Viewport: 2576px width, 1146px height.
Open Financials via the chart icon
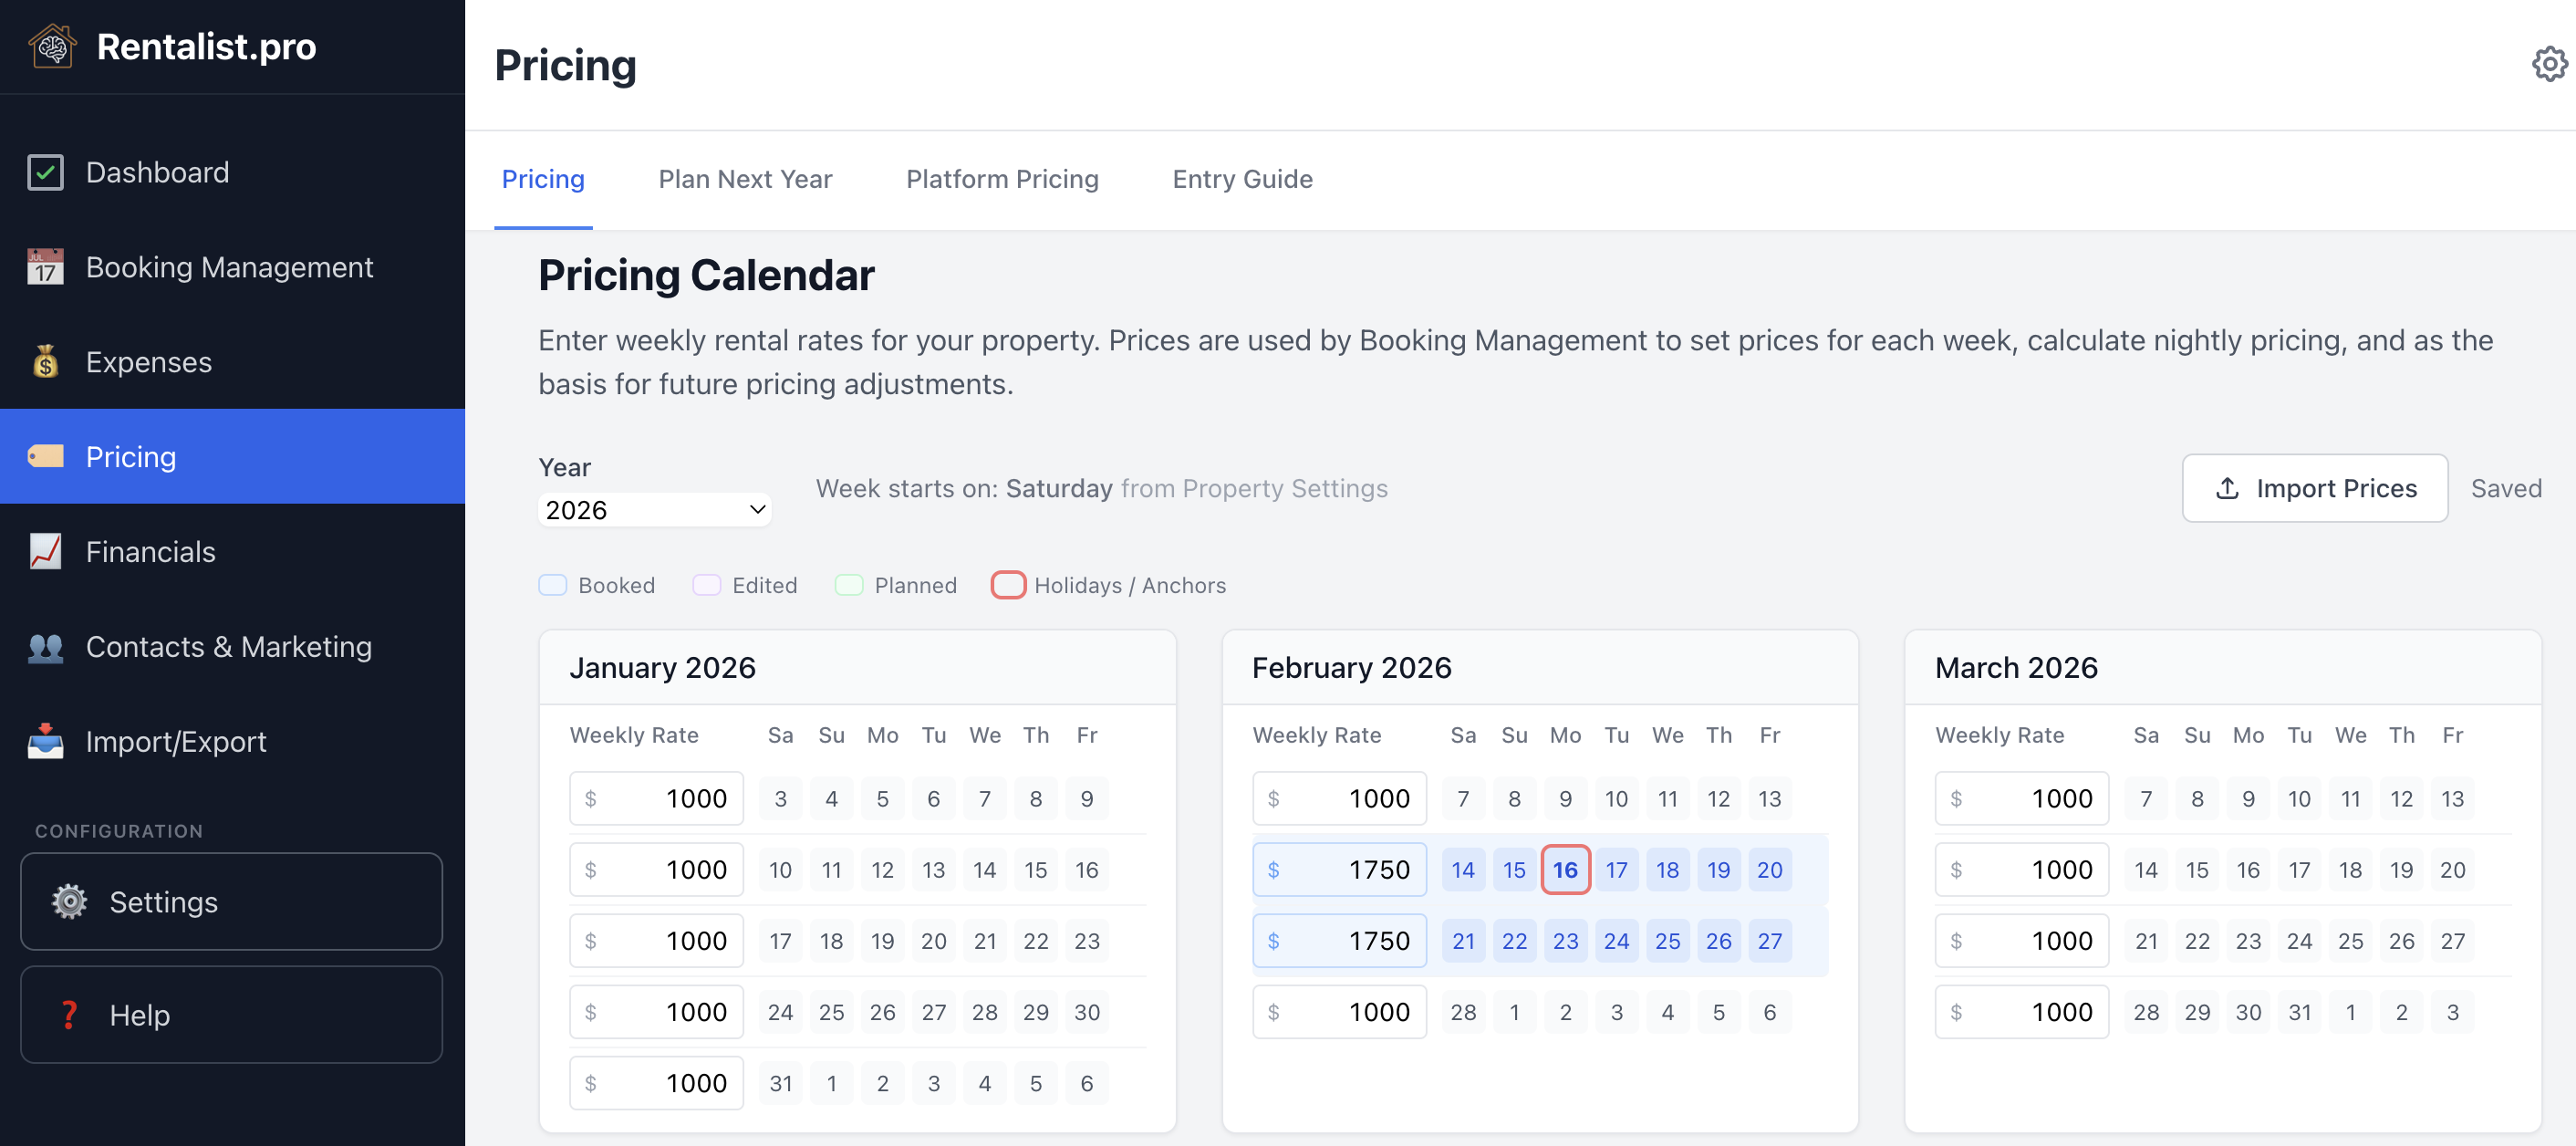[44, 551]
